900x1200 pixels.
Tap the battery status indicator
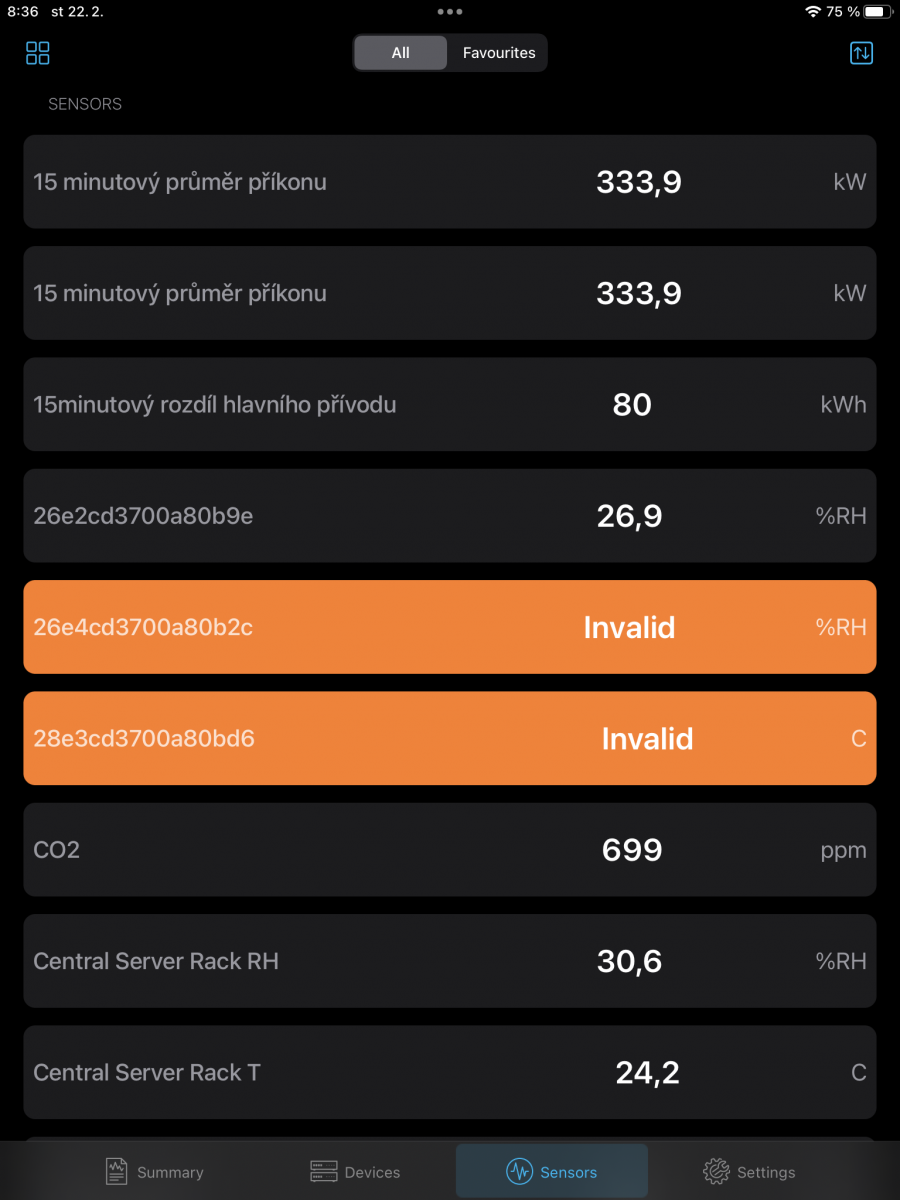point(875,12)
